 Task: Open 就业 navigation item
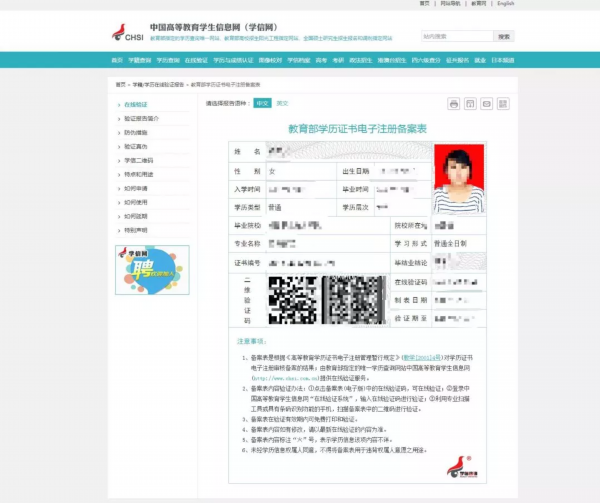[480, 60]
